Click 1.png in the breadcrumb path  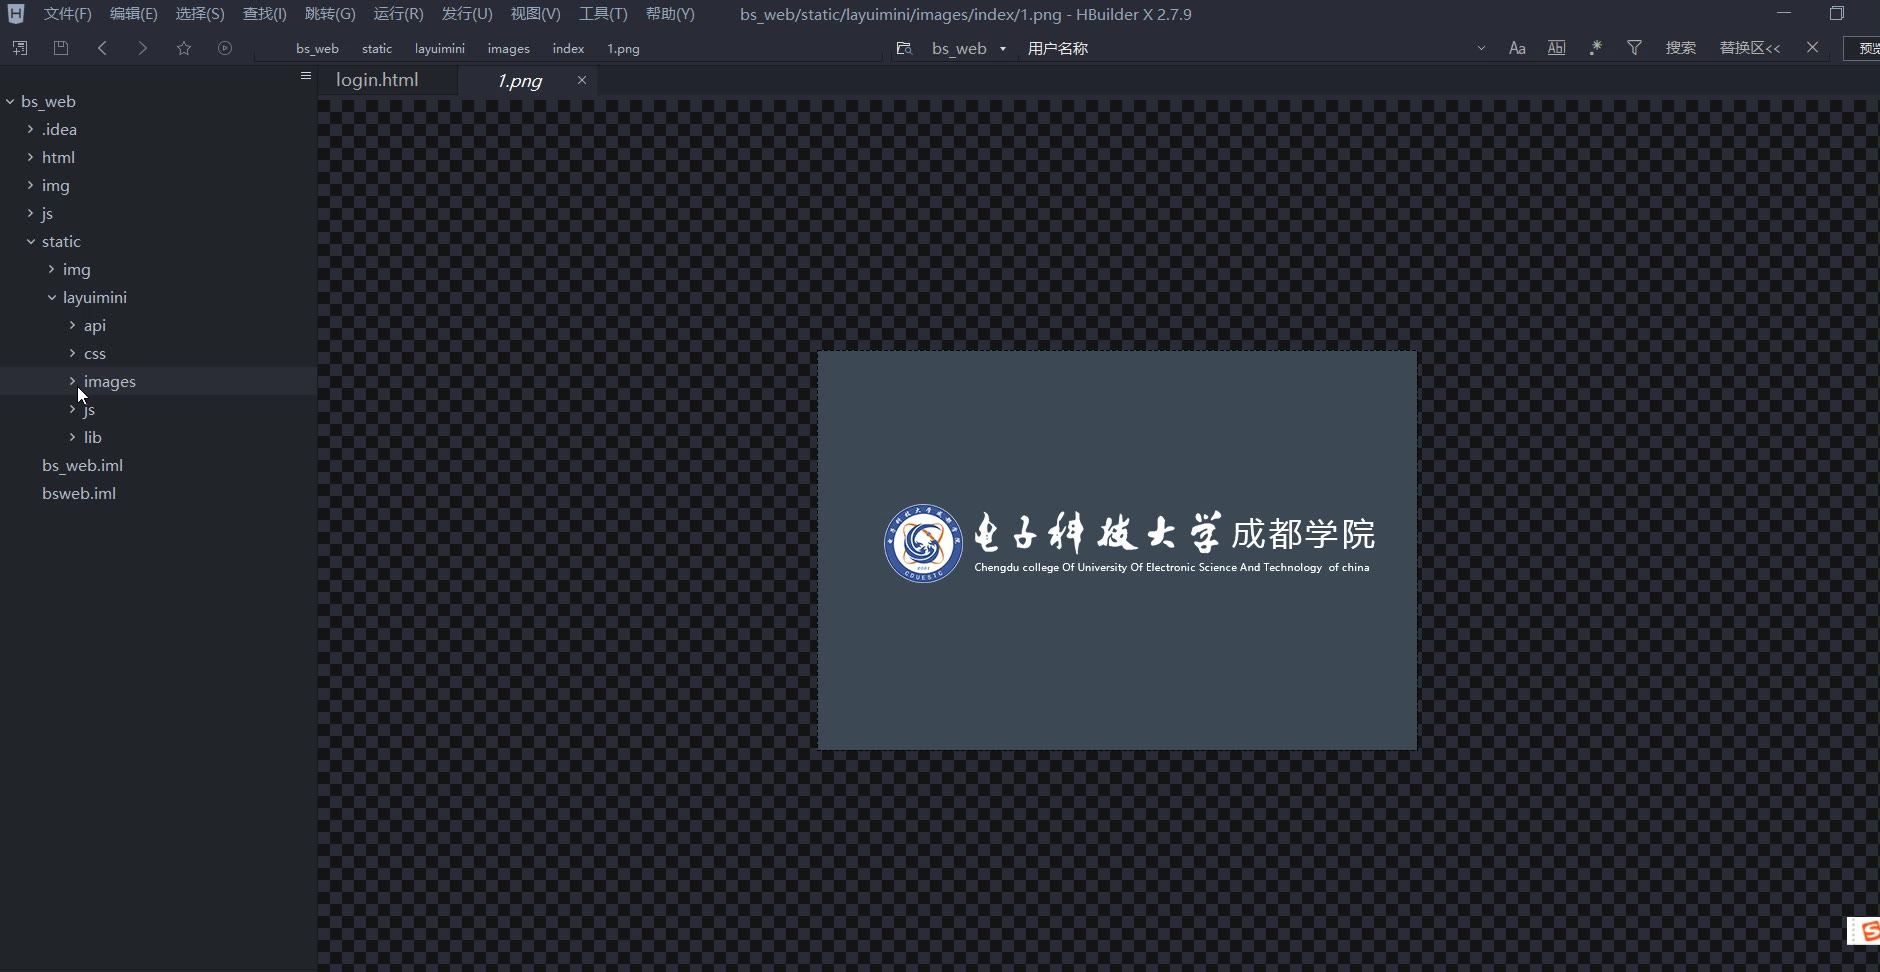click(623, 48)
